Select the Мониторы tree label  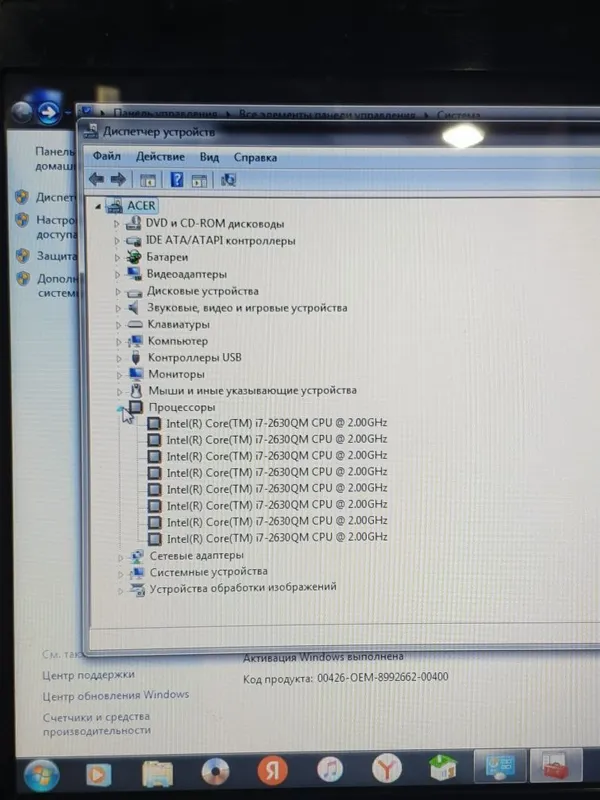(x=177, y=374)
